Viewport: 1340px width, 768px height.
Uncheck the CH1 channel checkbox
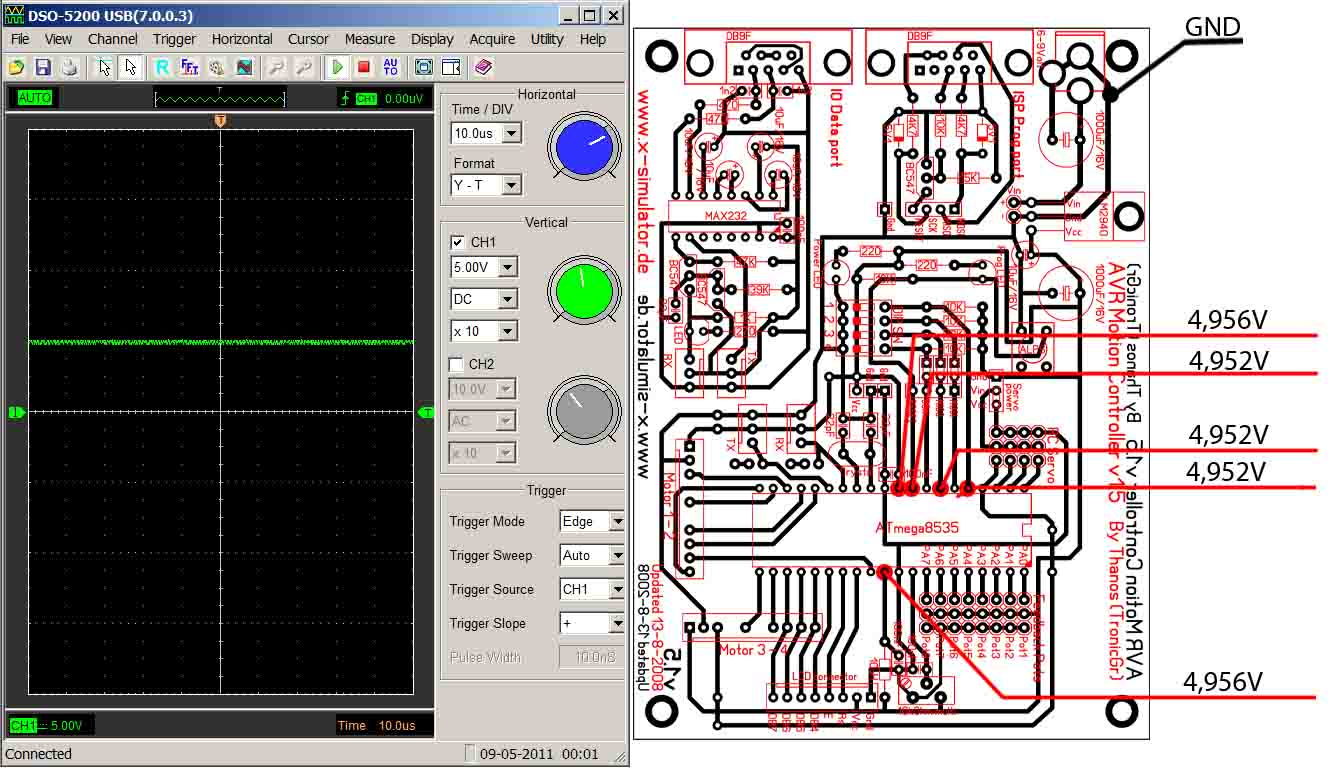point(457,242)
